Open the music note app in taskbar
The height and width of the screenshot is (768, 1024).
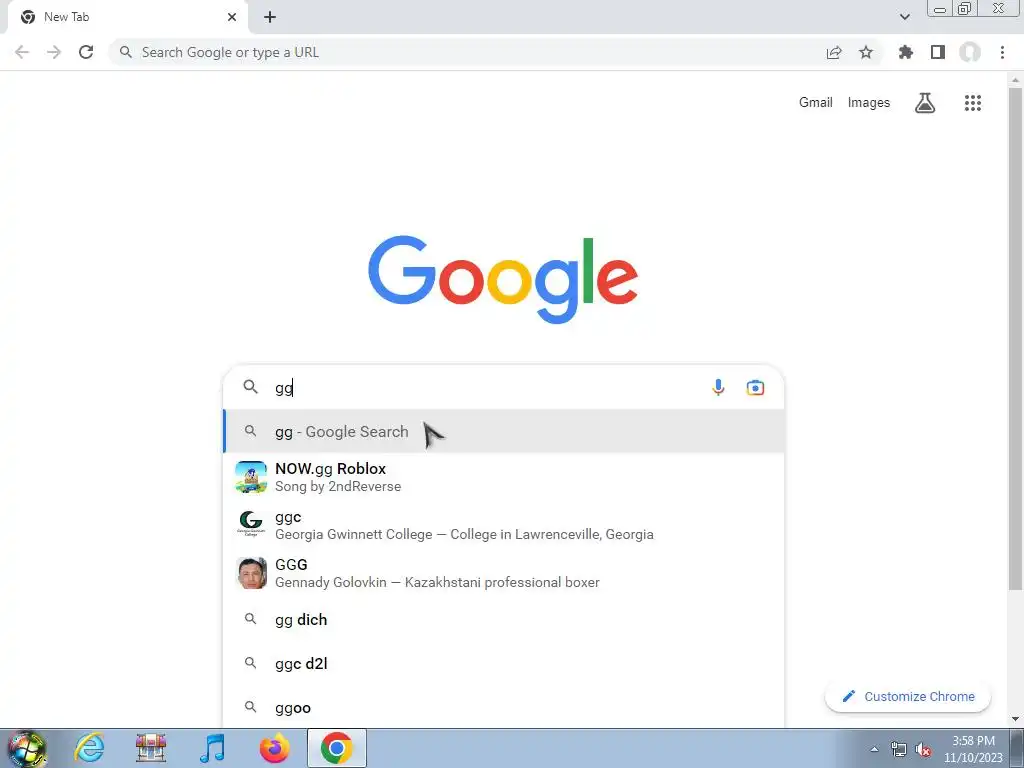[x=212, y=748]
